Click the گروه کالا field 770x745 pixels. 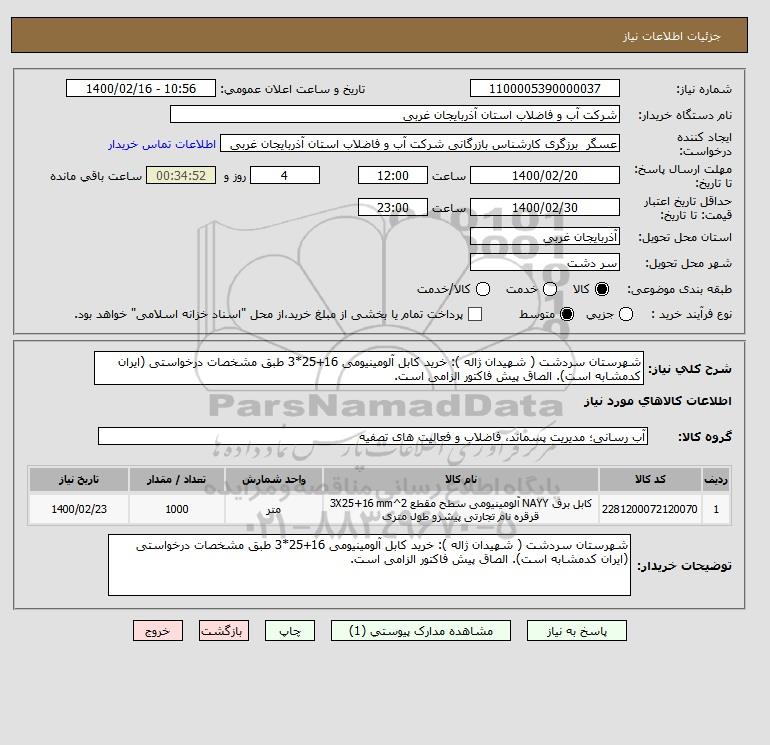(x=373, y=436)
